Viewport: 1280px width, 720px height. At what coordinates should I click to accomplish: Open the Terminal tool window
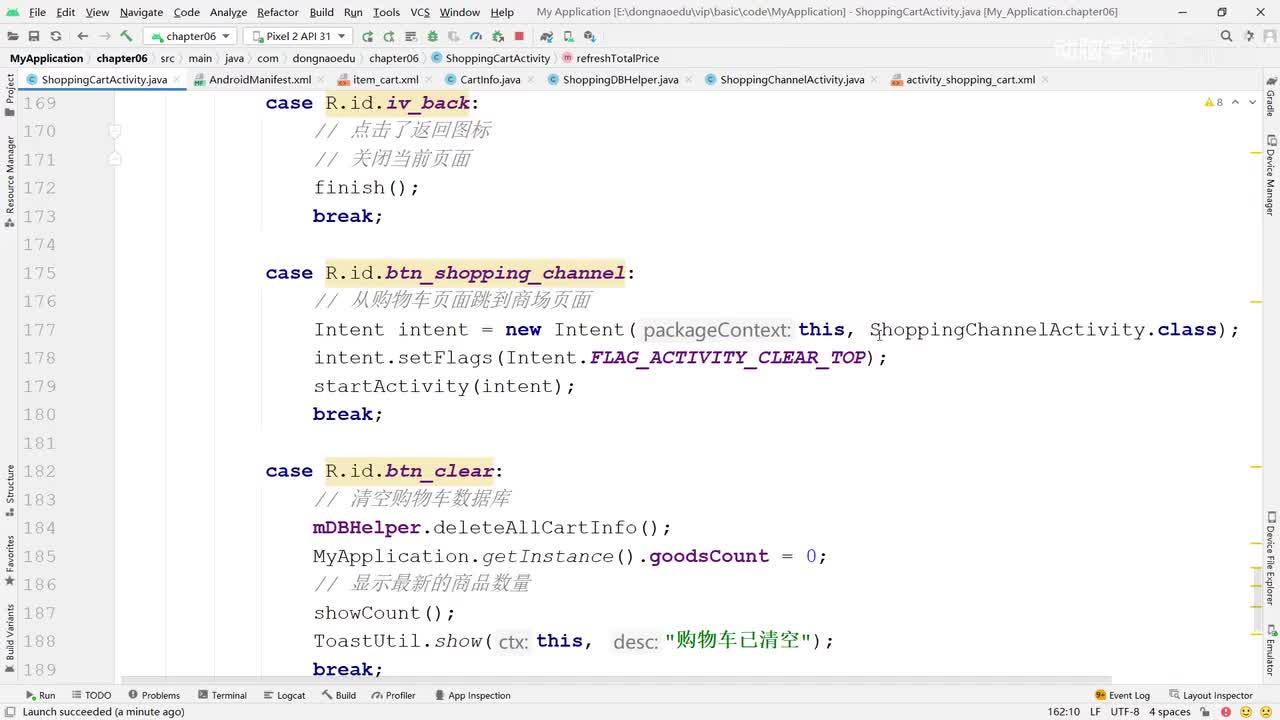click(x=222, y=695)
